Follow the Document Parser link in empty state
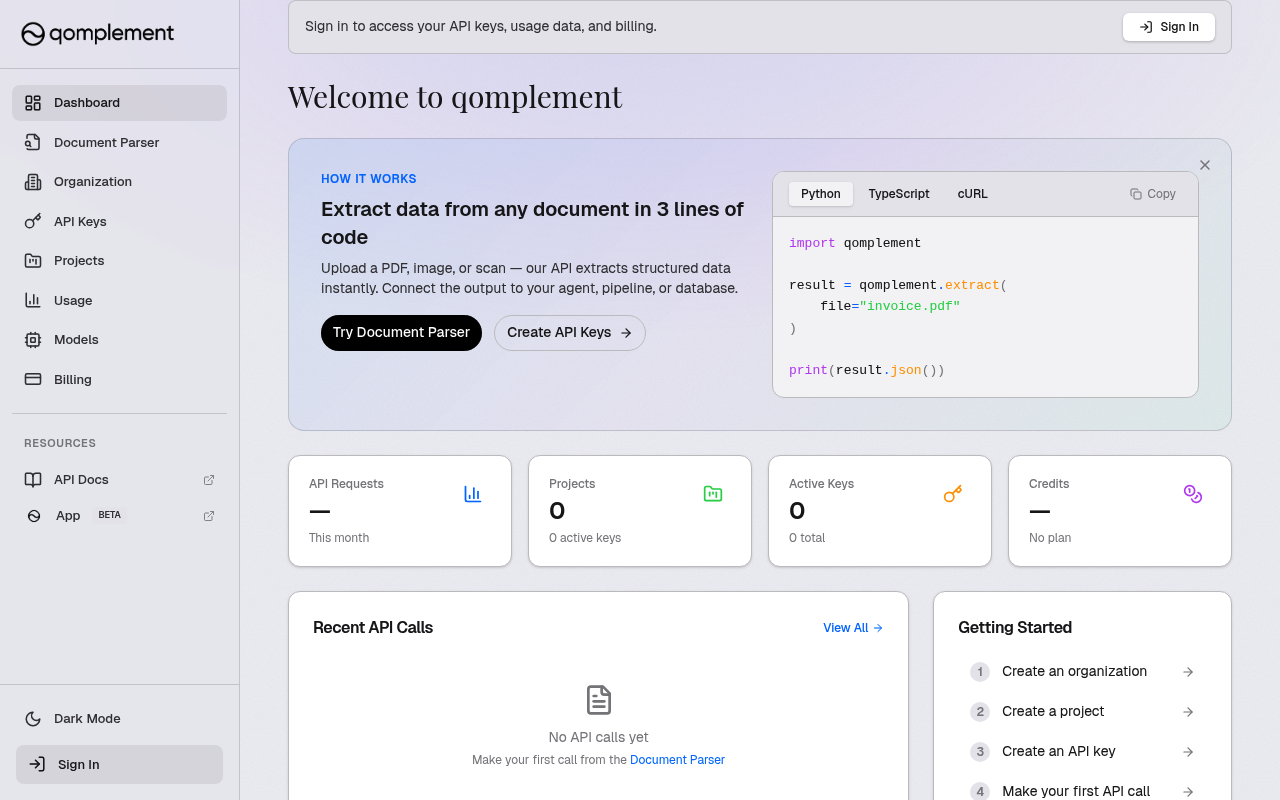1280x800 pixels. (677, 760)
